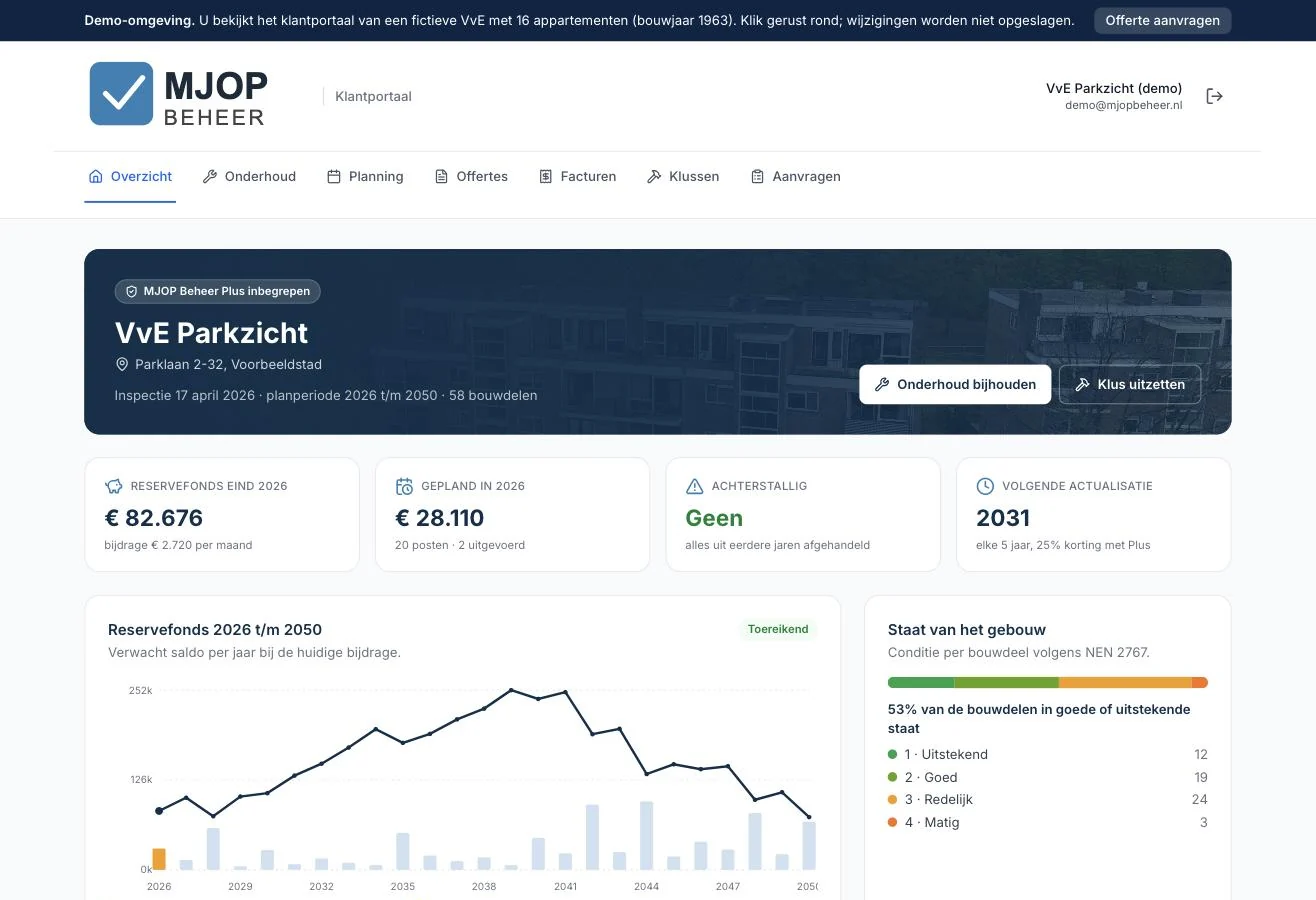This screenshot has height=900, width=1316.
Task: Click the 'VvE Parkzicht' banner title
Action: 212,333
